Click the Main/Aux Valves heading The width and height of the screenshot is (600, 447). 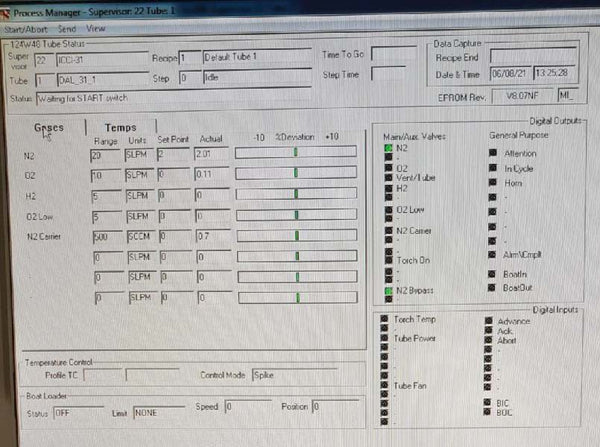pyautogui.click(x=414, y=136)
